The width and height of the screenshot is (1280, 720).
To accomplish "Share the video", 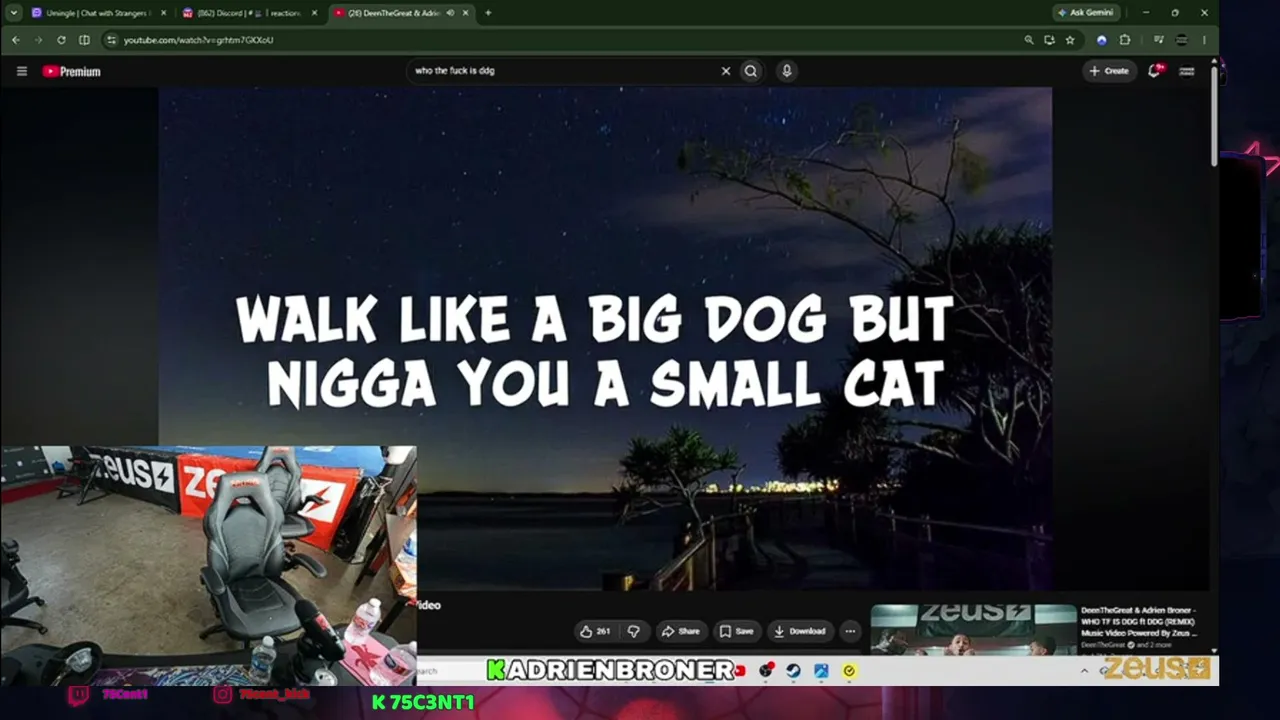I will tap(681, 631).
